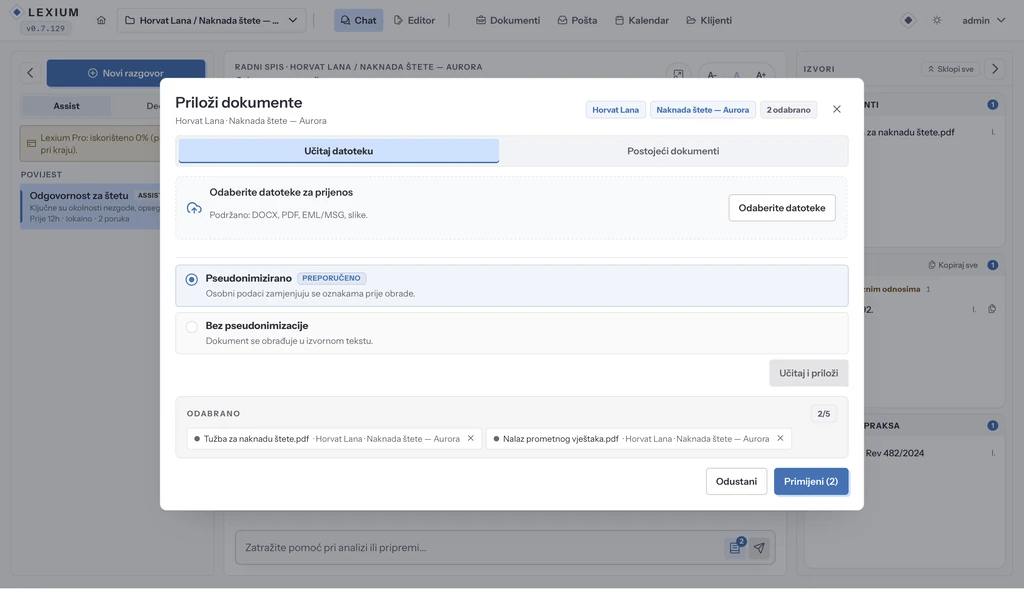
Task: Click the Odaberite datoteke button
Action: coord(782,208)
